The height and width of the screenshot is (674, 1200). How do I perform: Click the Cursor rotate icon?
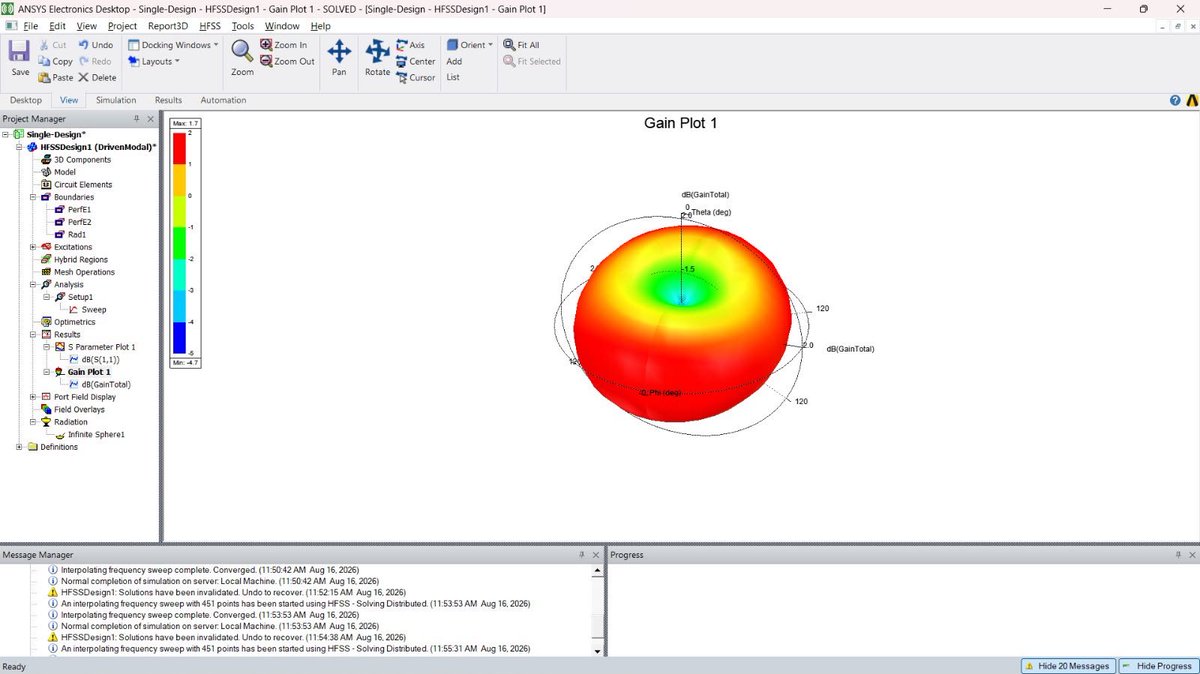[x=402, y=77]
